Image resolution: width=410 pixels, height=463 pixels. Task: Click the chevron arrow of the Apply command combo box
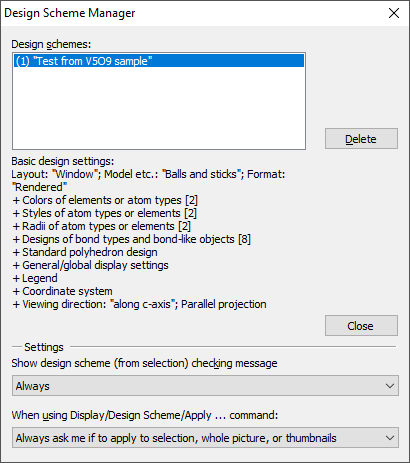click(390, 438)
